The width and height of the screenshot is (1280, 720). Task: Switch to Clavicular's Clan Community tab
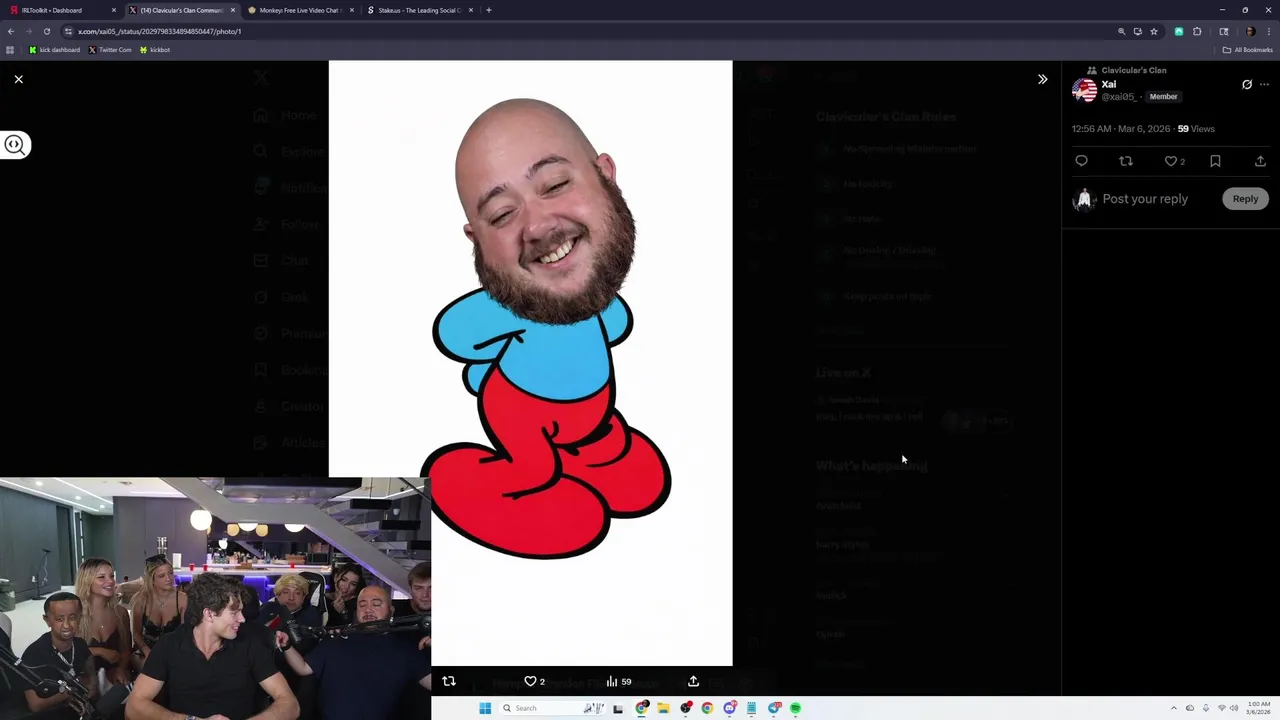coord(180,10)
